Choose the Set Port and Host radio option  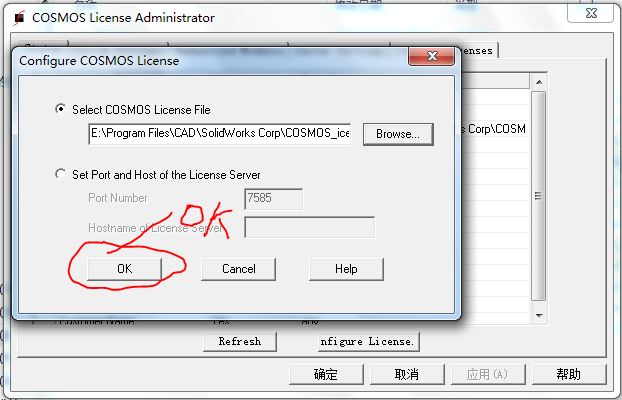point(60,174)
